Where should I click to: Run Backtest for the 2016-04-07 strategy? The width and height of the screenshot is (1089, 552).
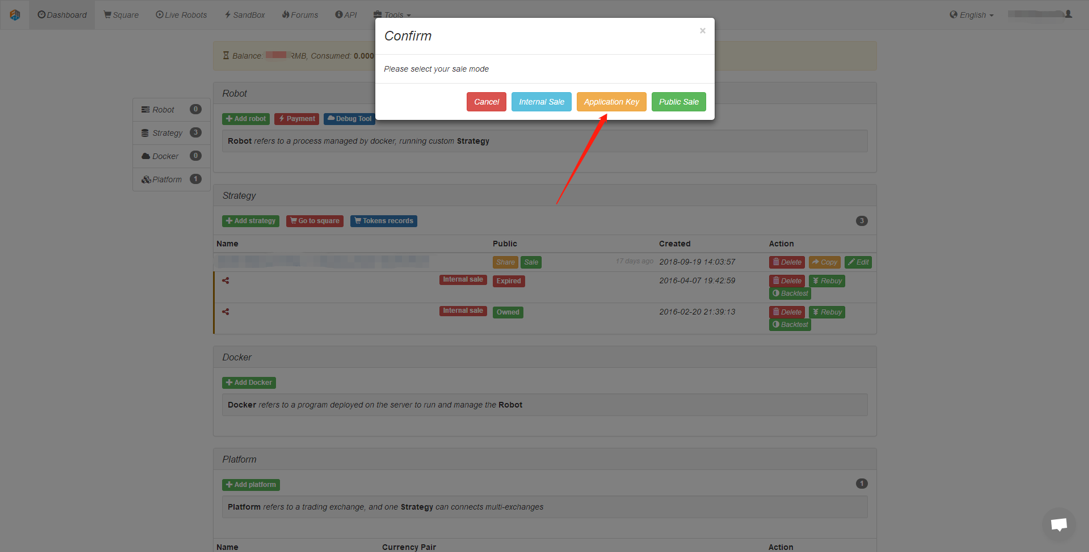790,294
